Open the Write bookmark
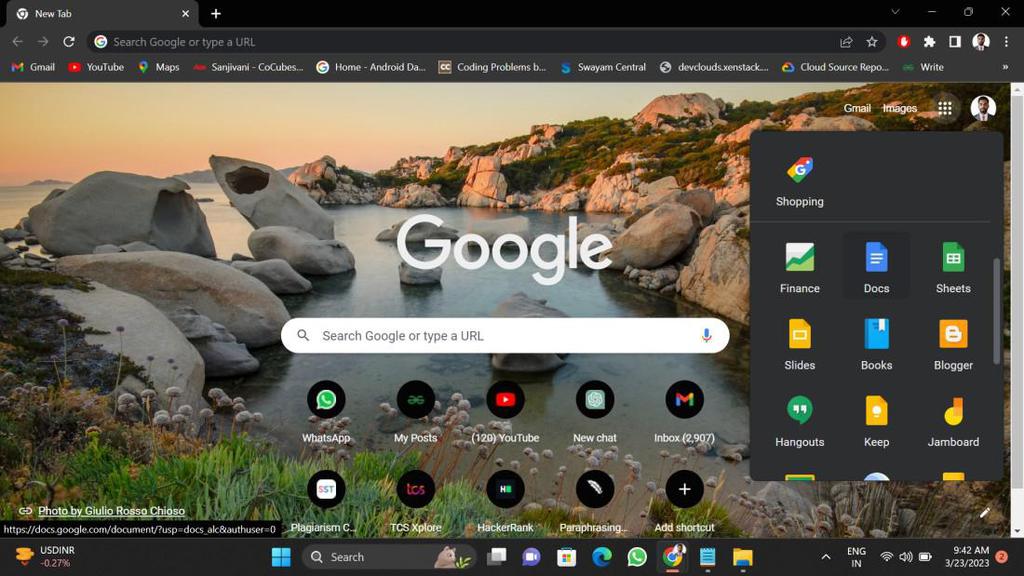1024x576 pixels. point(923,67)
